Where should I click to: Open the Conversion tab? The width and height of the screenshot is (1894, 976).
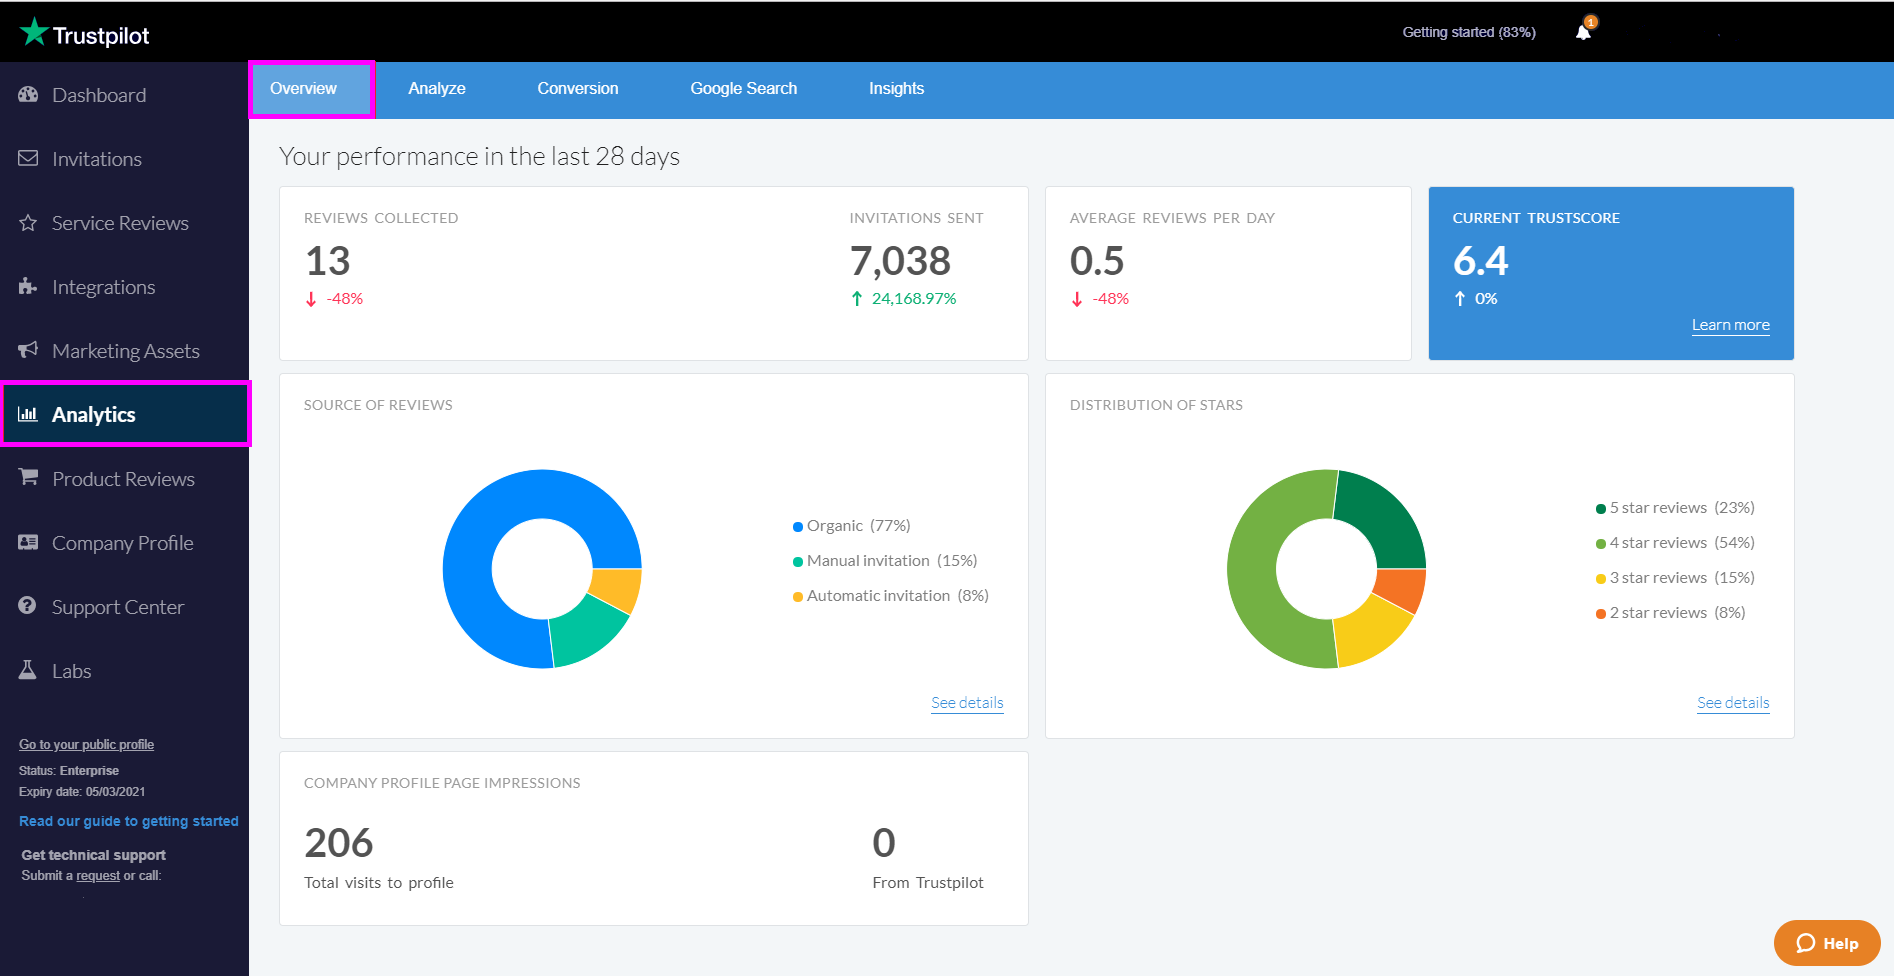tap(578, 89)
